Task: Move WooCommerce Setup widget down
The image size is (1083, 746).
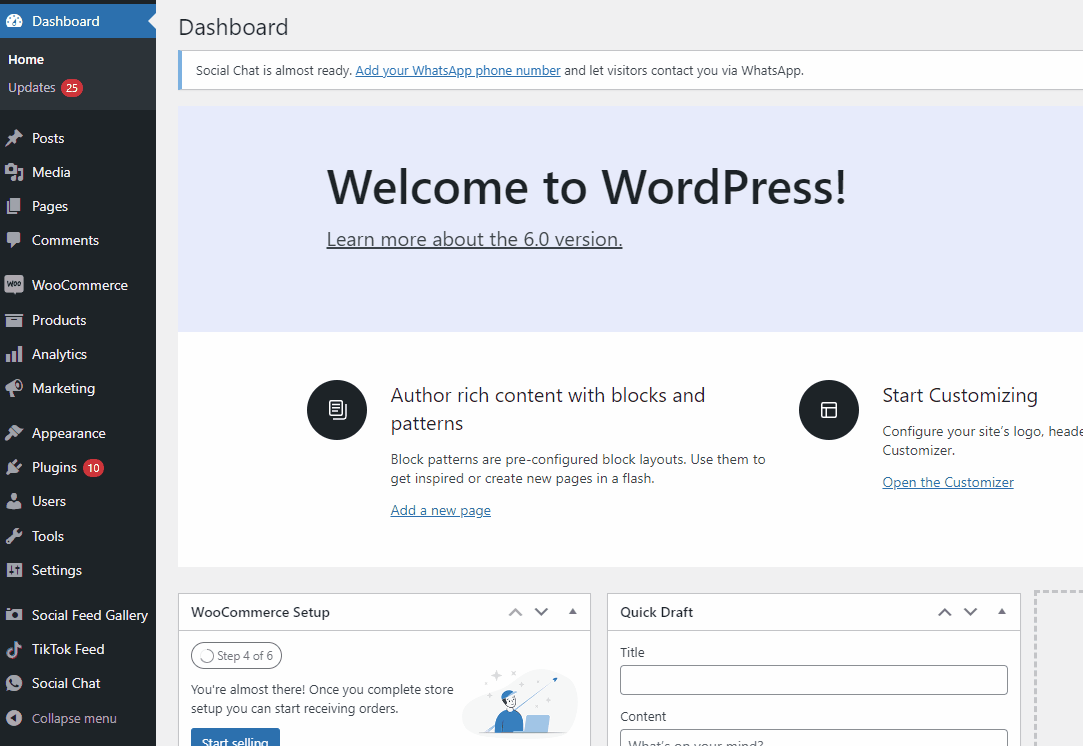Action: pyautogui.click(x=542, y=612)
